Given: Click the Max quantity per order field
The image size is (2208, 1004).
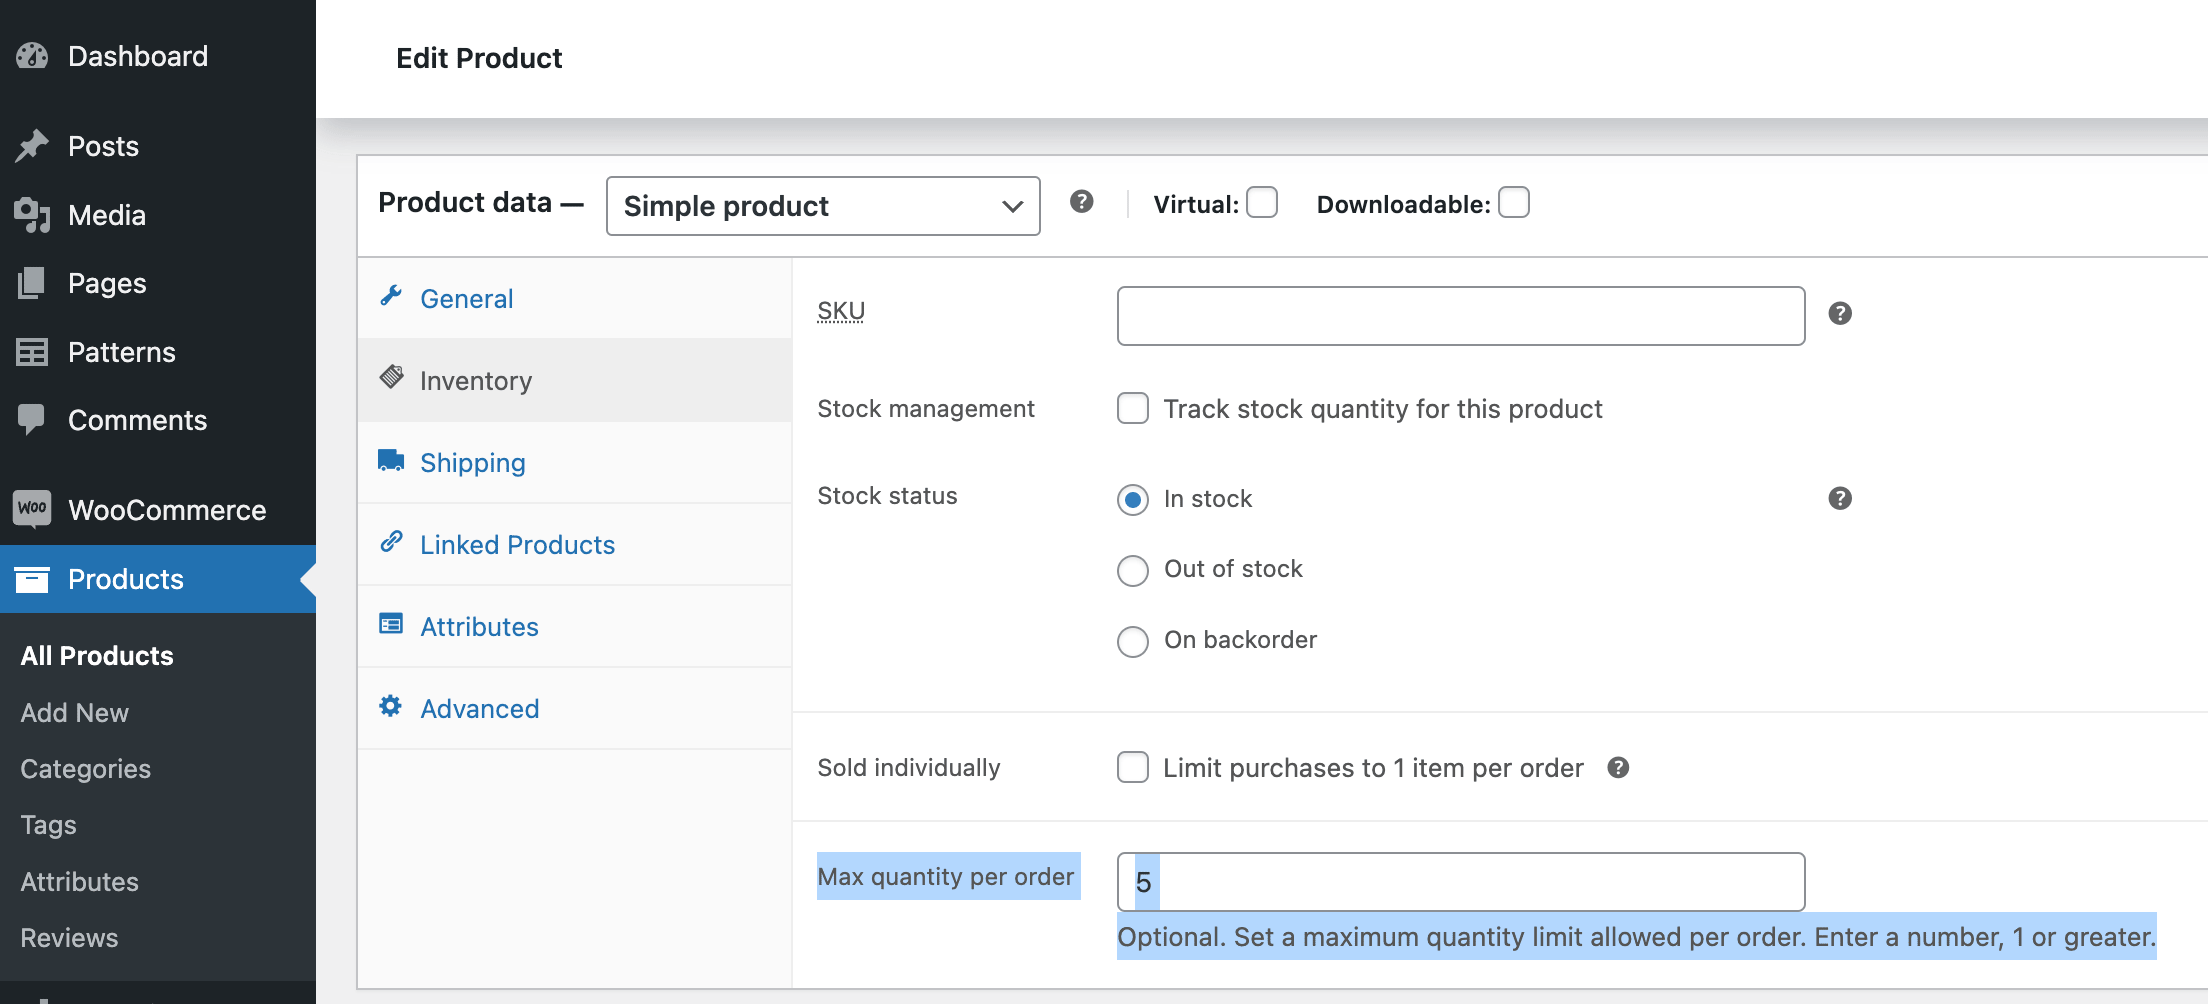Looking at the screenshot, I should click(x=1461, y=882).
